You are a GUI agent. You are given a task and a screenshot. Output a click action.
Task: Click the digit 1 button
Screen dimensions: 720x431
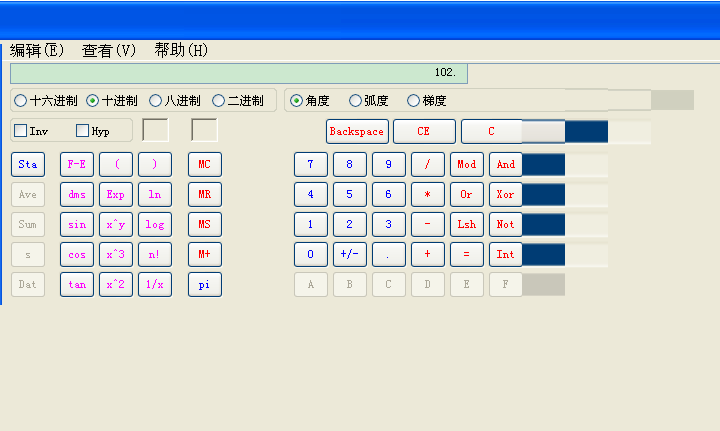click(x=311, y=224)
